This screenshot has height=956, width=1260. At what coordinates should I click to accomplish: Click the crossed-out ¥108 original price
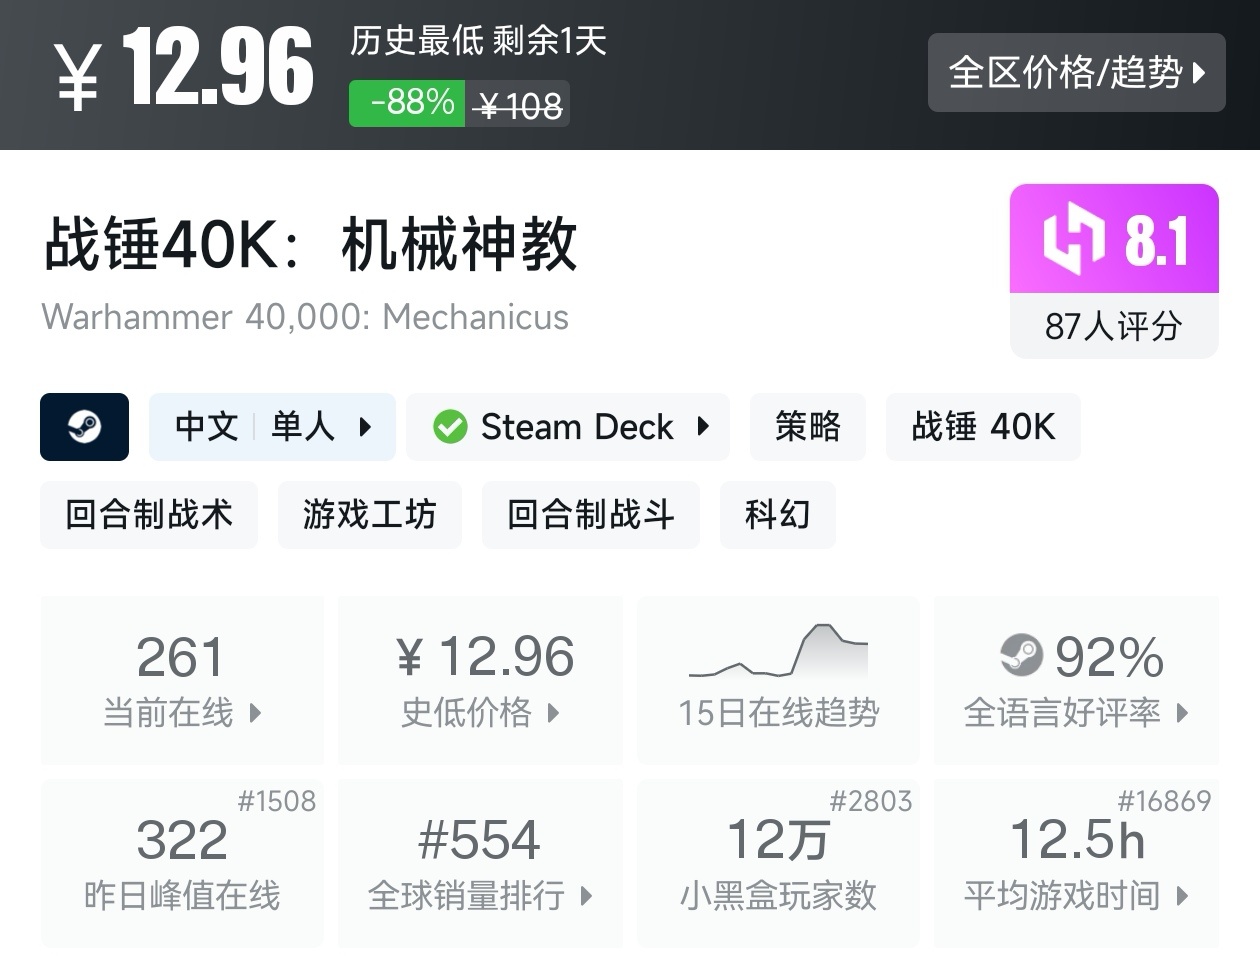tap(520, 105)
